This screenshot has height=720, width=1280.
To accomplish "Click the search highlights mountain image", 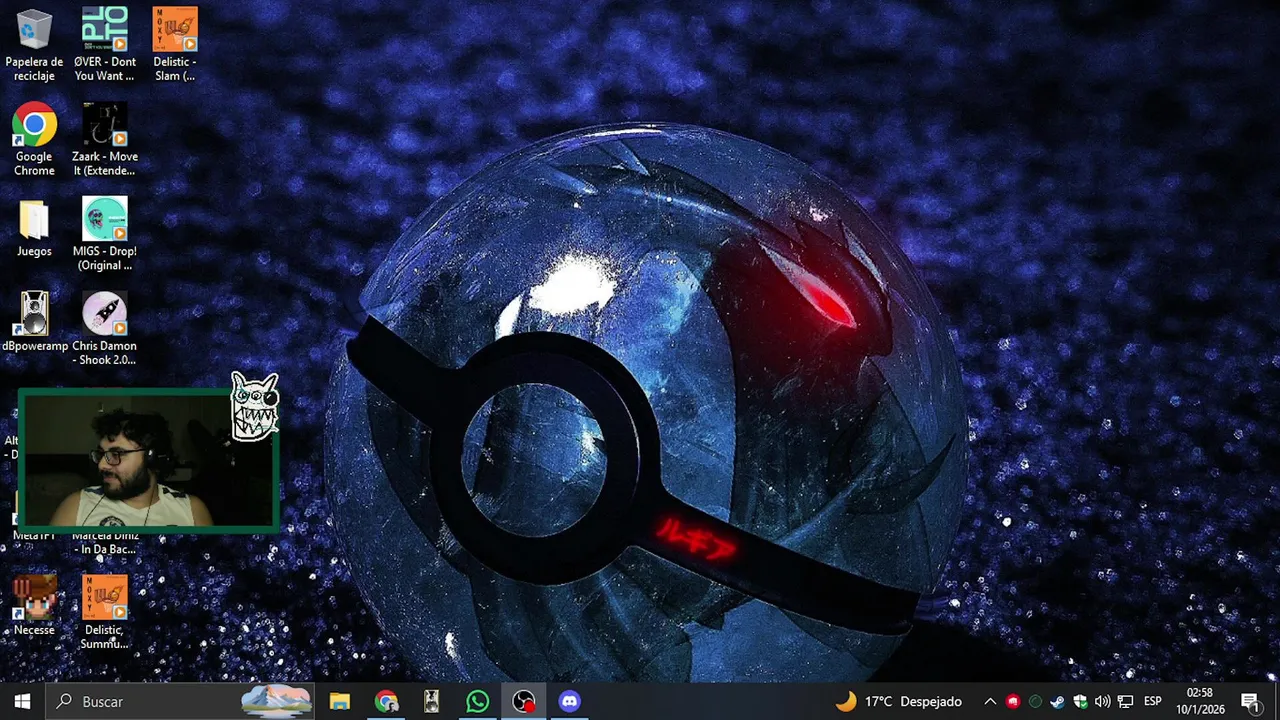I will (x=277, y=701).
